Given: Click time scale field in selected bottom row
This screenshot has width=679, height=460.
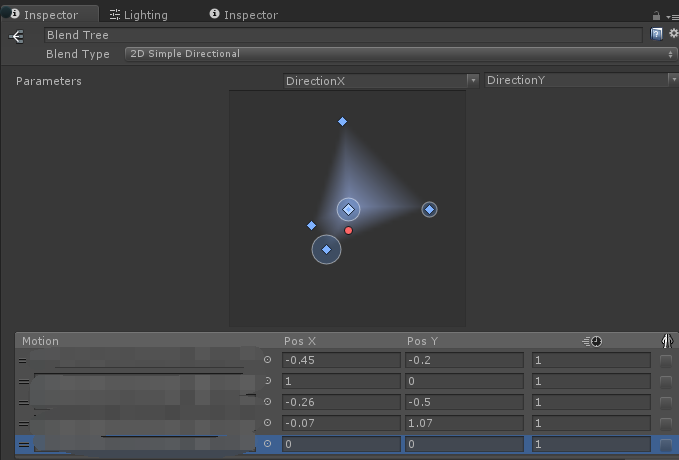Looking at the screenshot, I should click(x=591, y=444).
